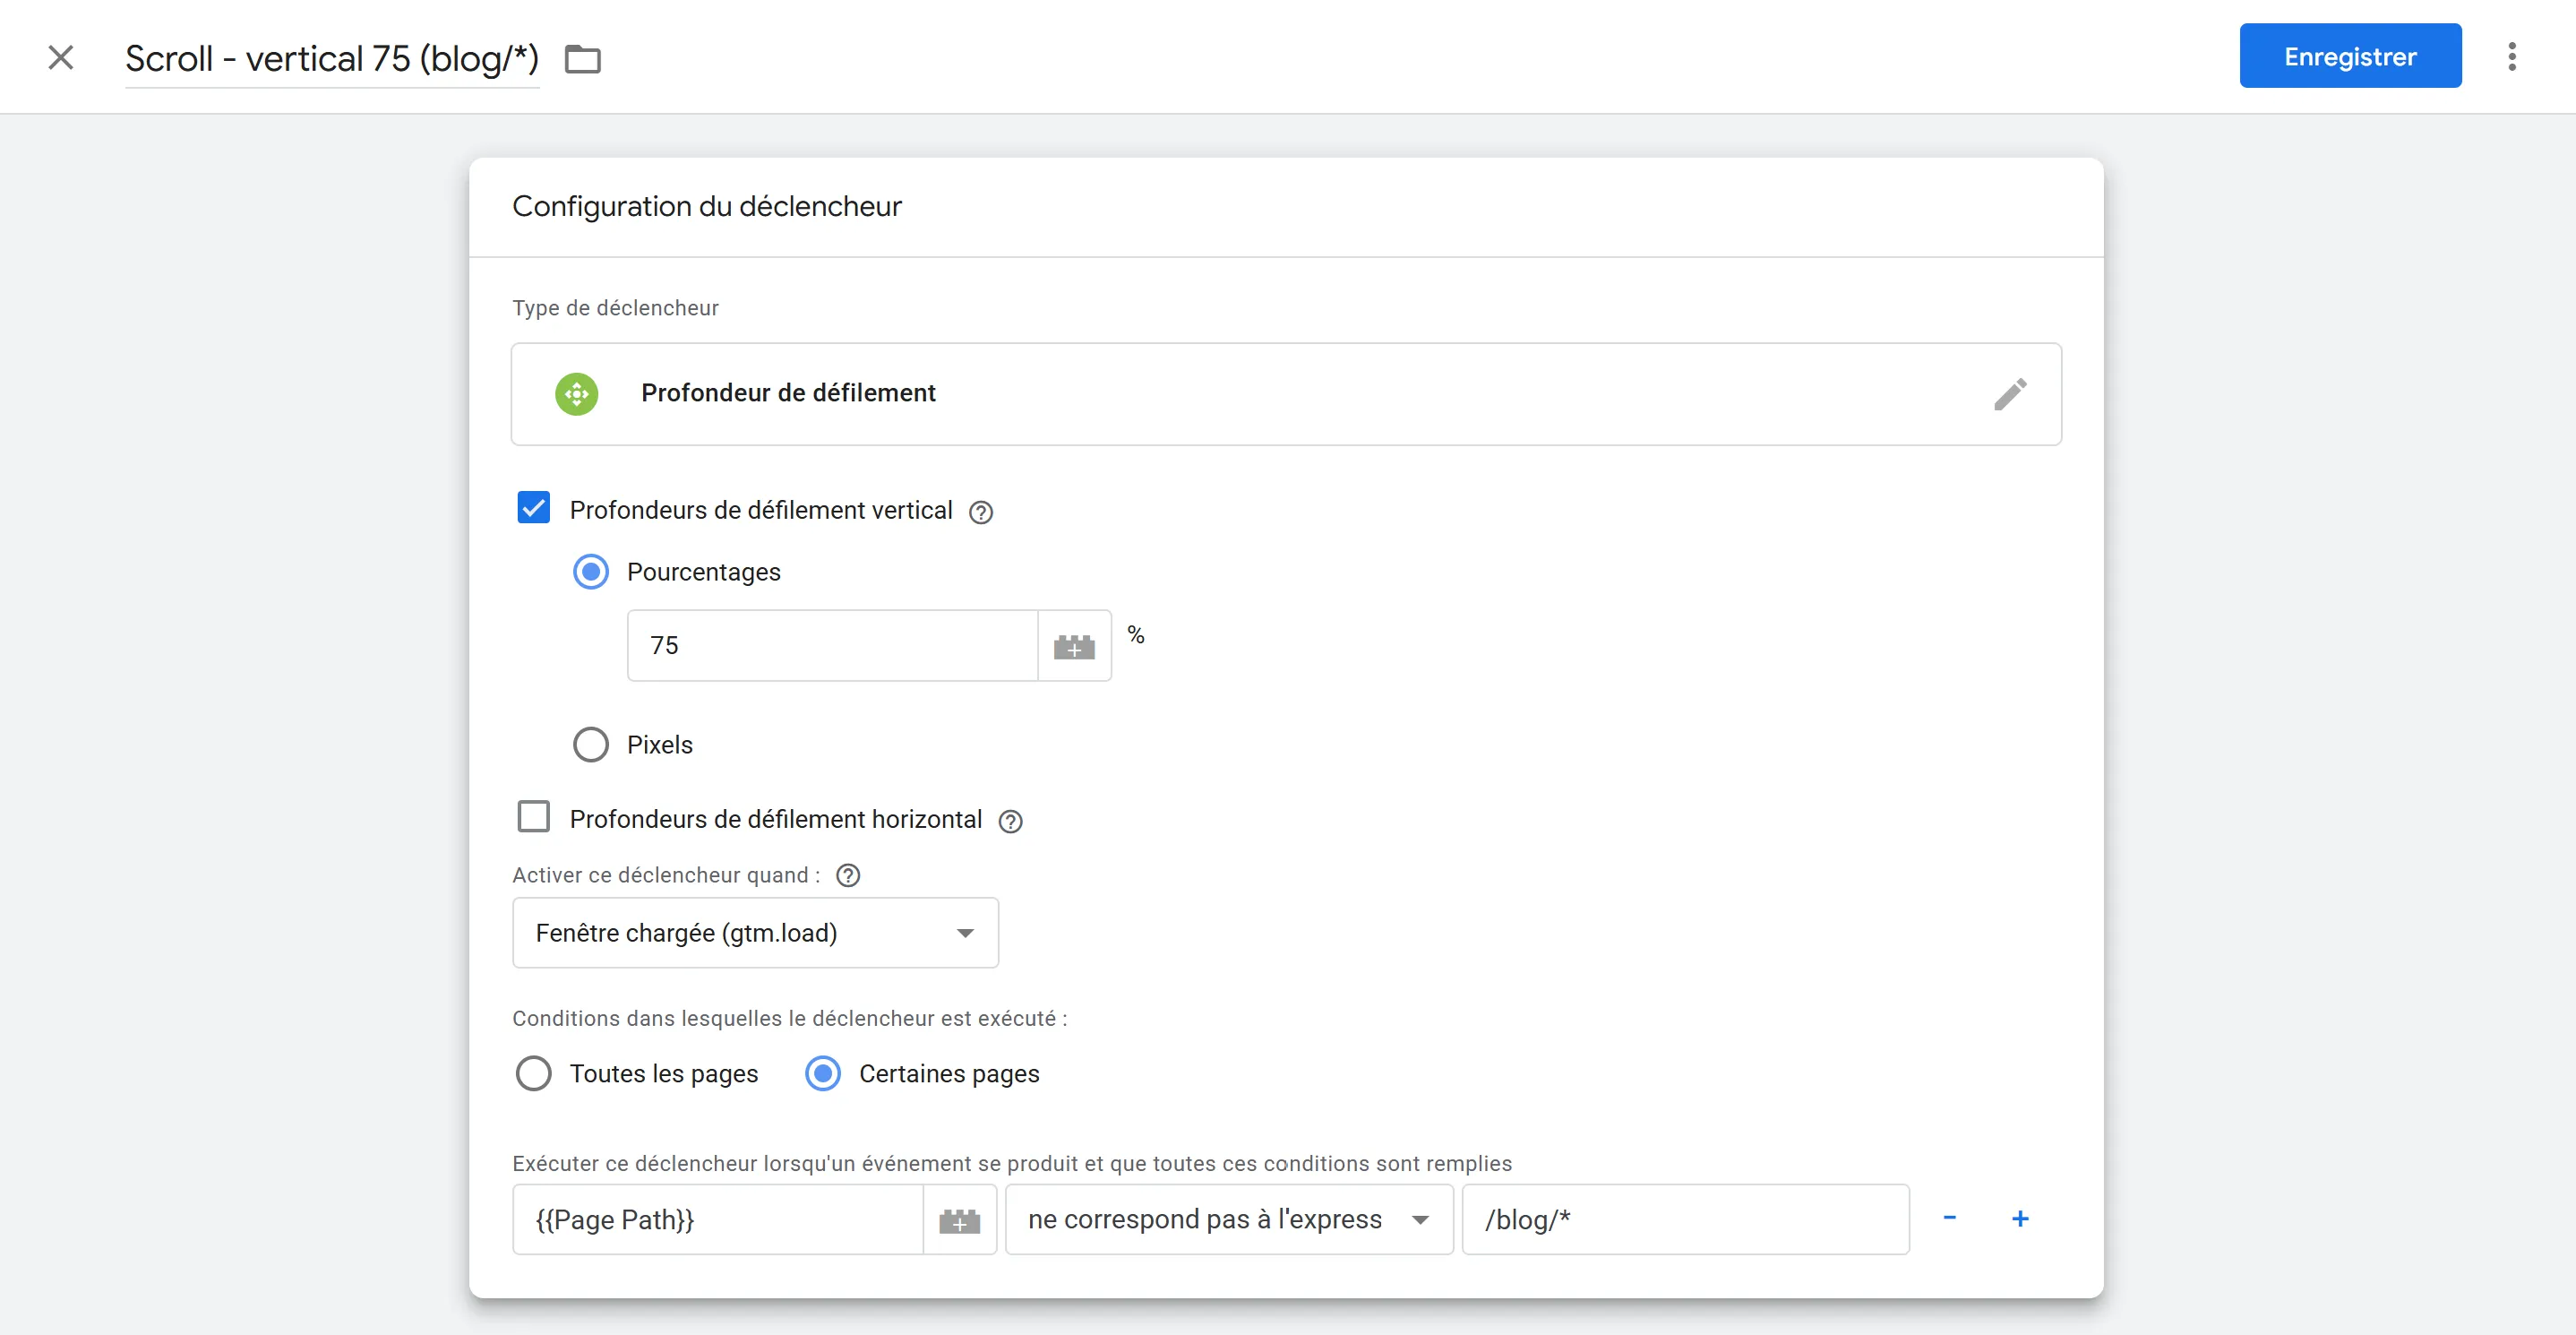The height and width of the screenshot is (1335, 2576).
Task: Select the Toutes les pages radio button
Action: tap(534, 1074)
